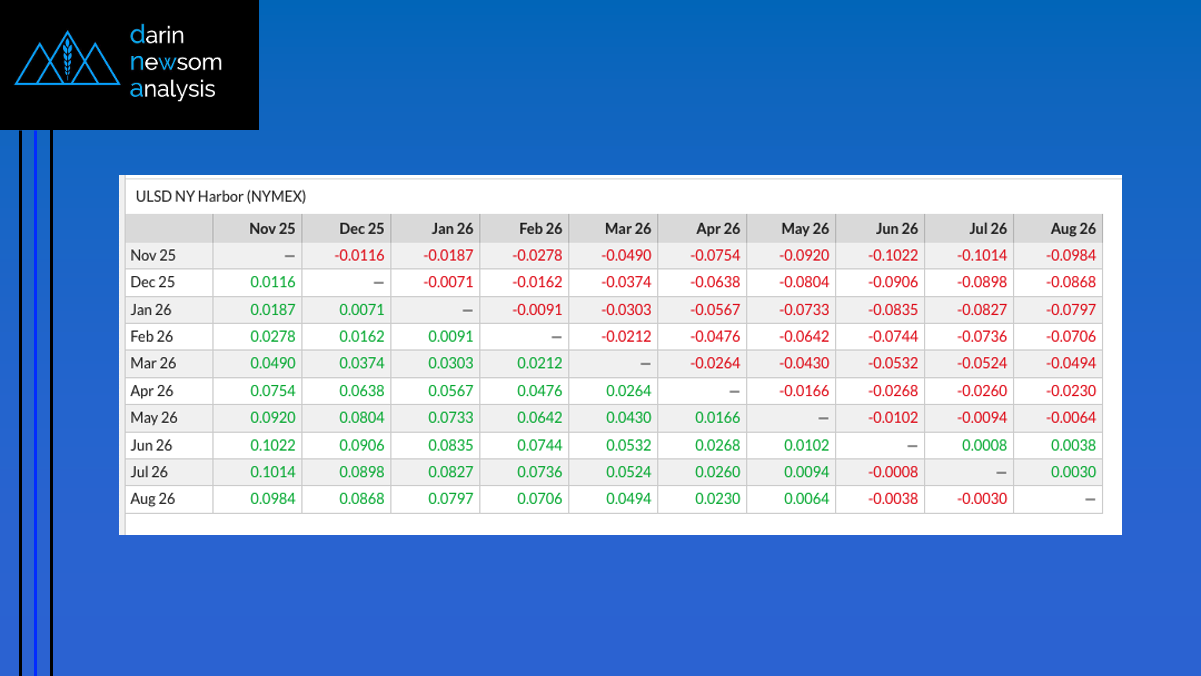Click the 'darin newsom analysis' logo text

(x=176, y=62)
